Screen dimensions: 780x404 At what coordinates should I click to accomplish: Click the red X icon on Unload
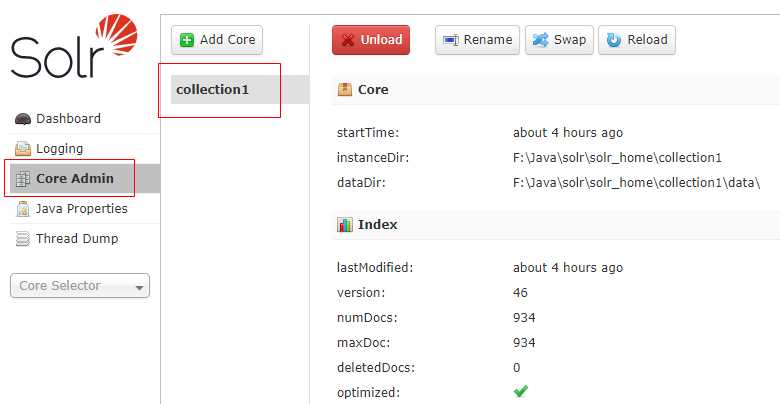point(348,40)
